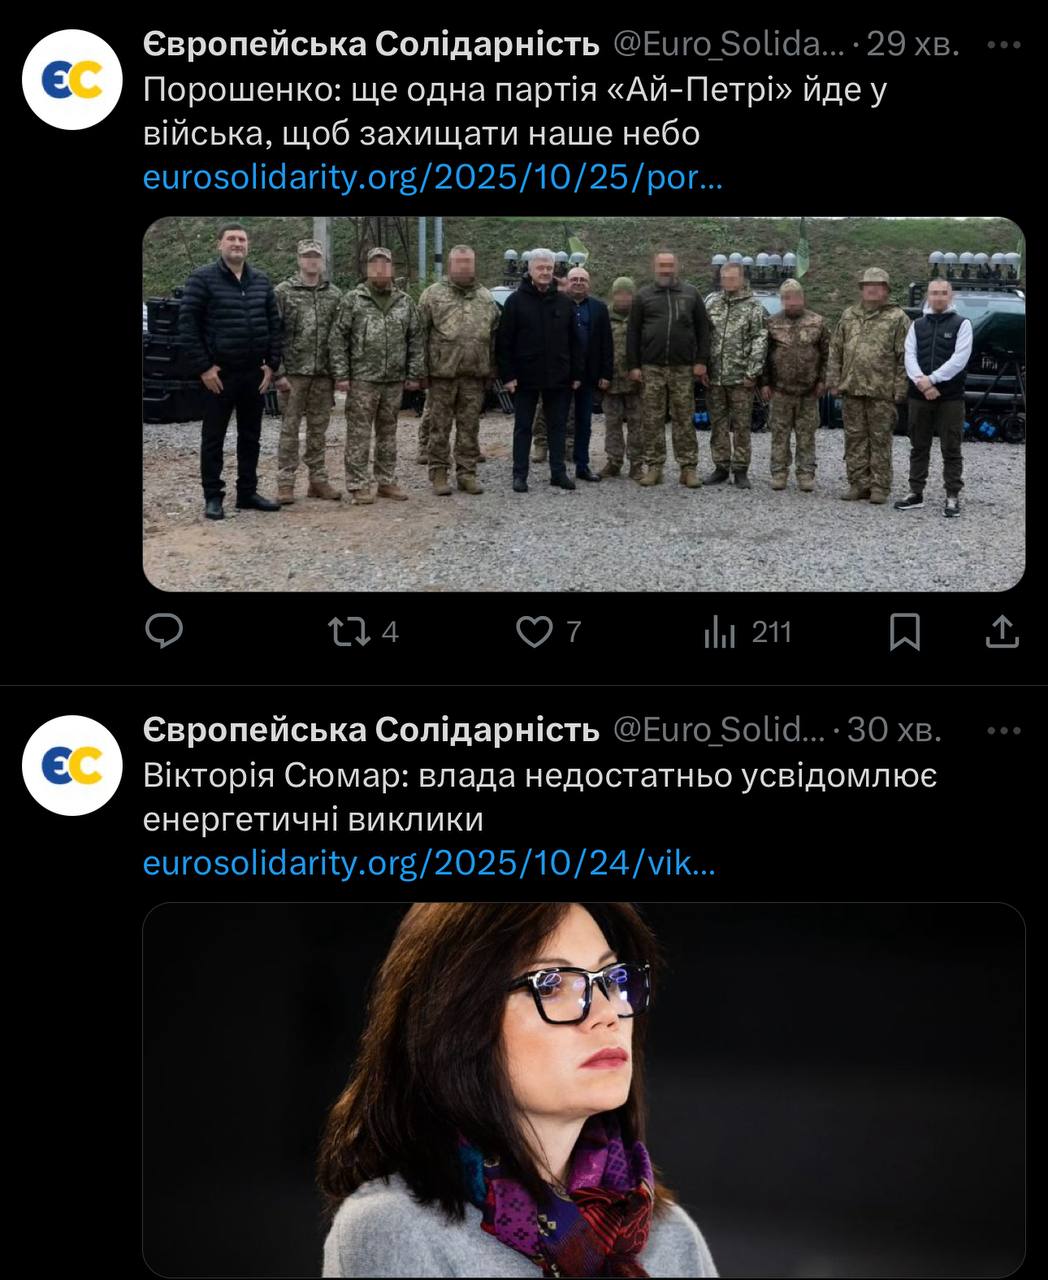Open Європейська Солідарність name on first tweet
Viewport: 1048px width, 1280px height.
371,45
